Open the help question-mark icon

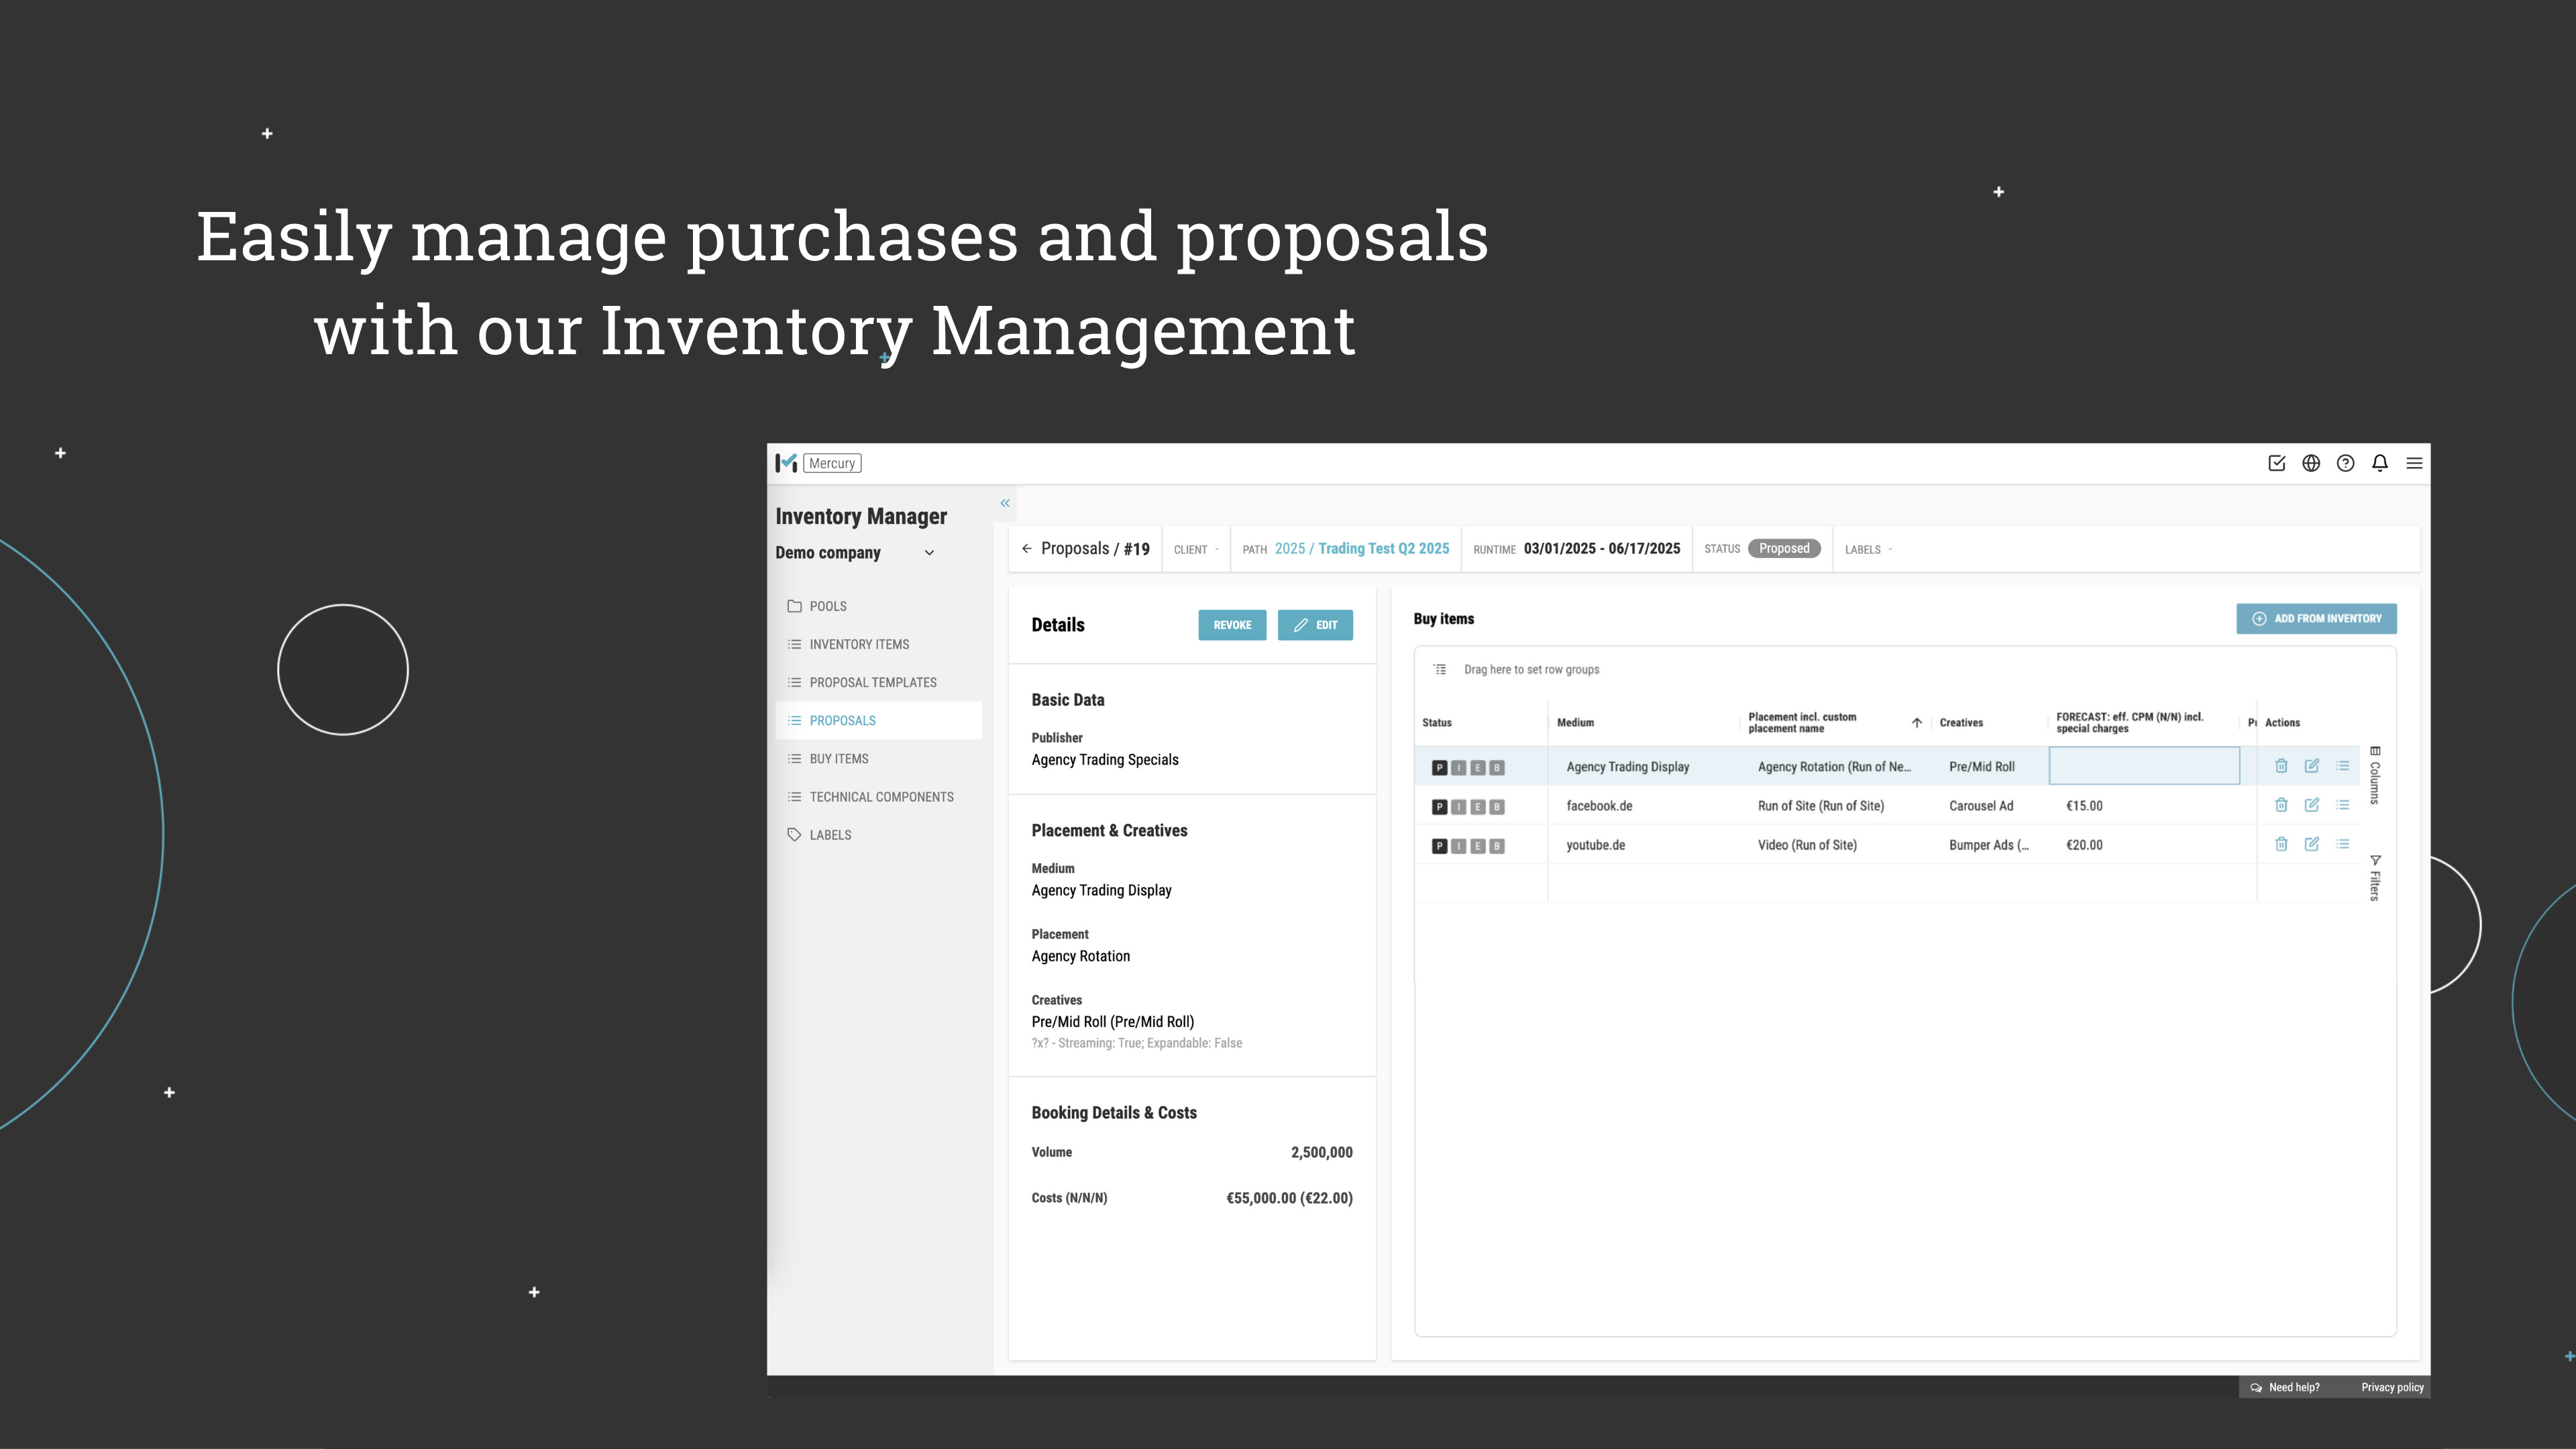click(x=2345, y=463)
